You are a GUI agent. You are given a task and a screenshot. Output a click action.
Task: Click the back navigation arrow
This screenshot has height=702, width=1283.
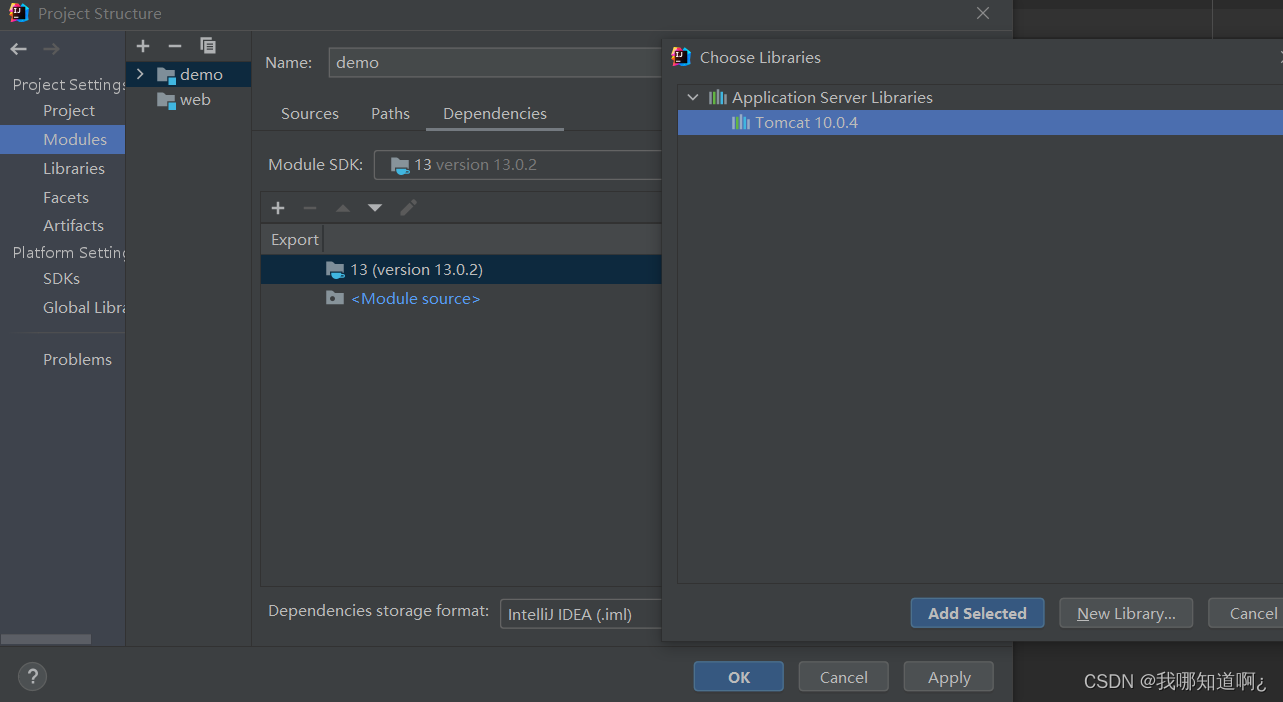19,49
